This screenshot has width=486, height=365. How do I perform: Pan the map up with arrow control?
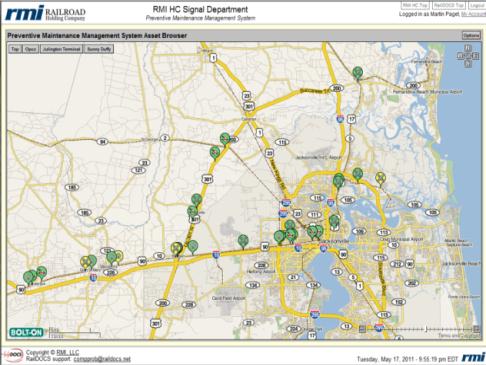(468, 49)
